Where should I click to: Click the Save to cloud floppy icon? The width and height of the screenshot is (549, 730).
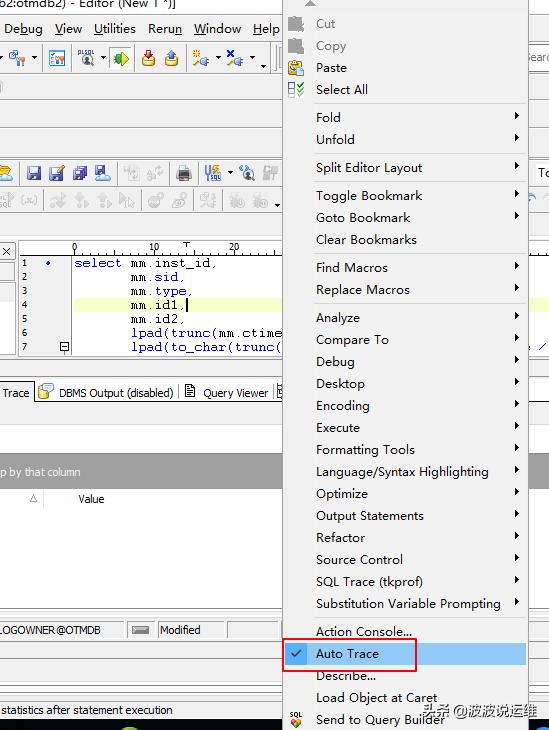tap(102, 173)
